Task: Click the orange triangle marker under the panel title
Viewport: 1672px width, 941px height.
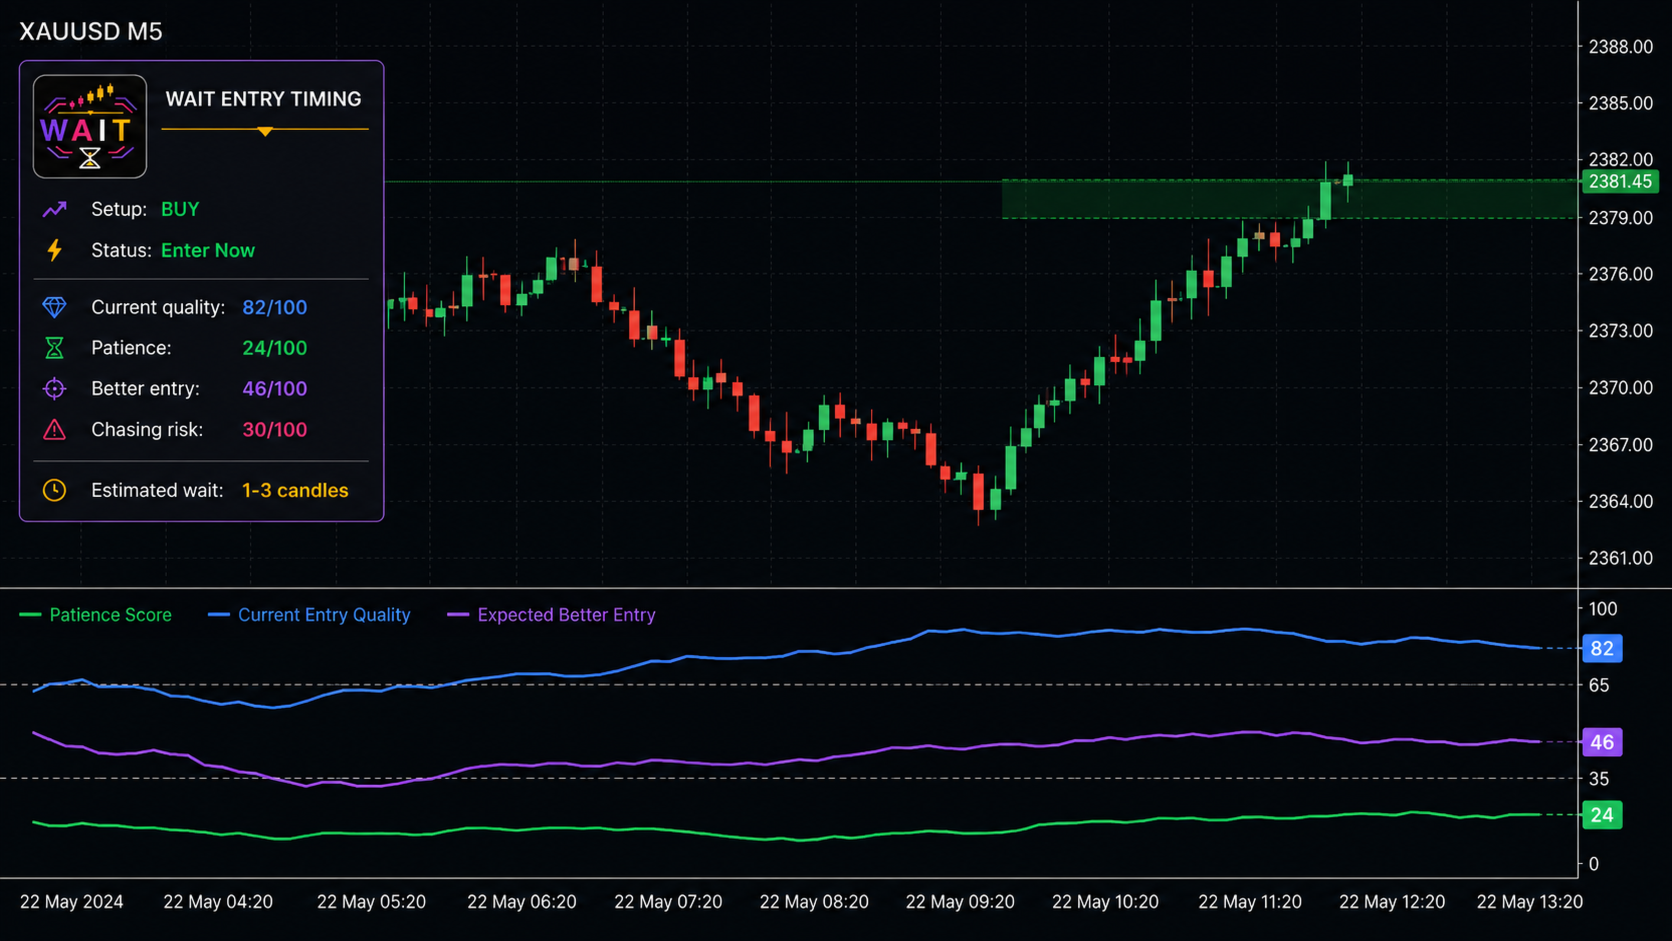Action: point(265,131)
